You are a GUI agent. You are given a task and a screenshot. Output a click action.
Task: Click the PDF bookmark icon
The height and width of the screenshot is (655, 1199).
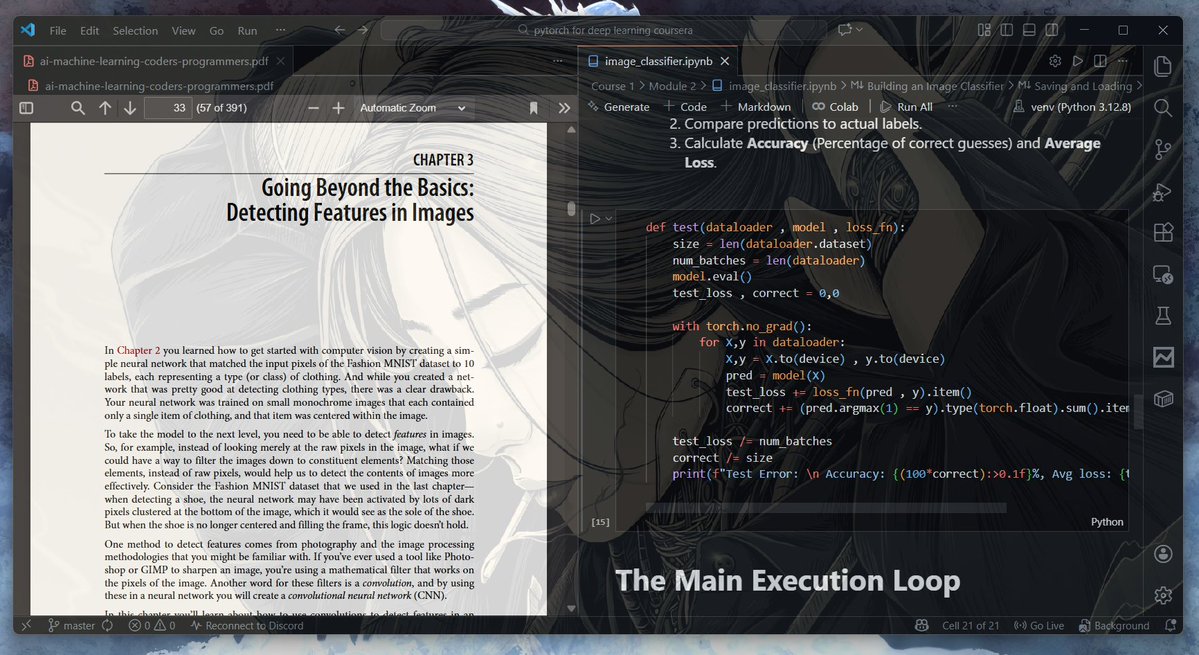click(x=534, y=108)
